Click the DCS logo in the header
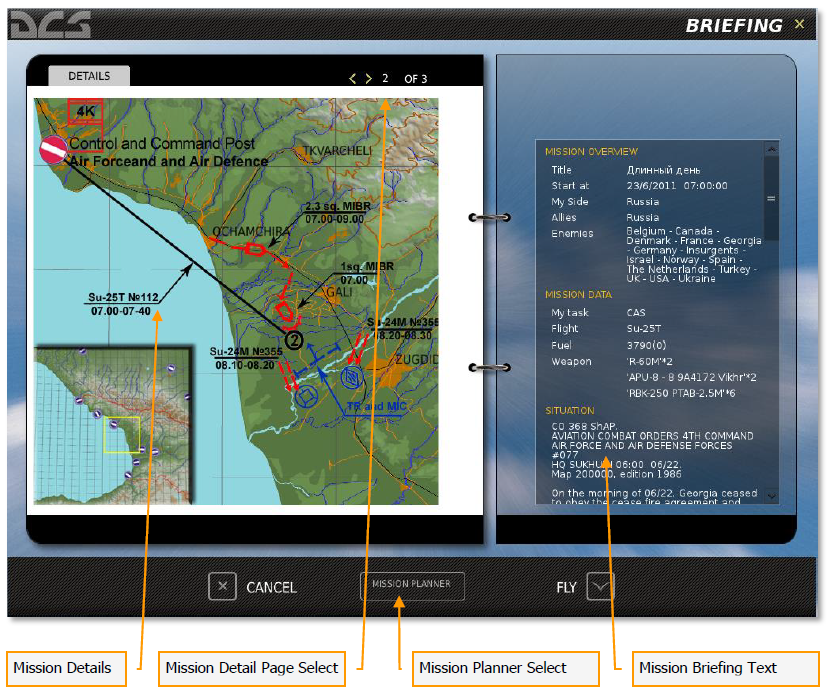Screen dimensions: 830x694 point(50,24)
